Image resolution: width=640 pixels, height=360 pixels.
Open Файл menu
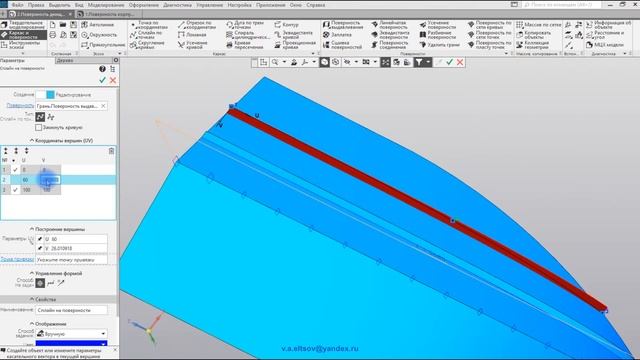click(x=17, y=5)
